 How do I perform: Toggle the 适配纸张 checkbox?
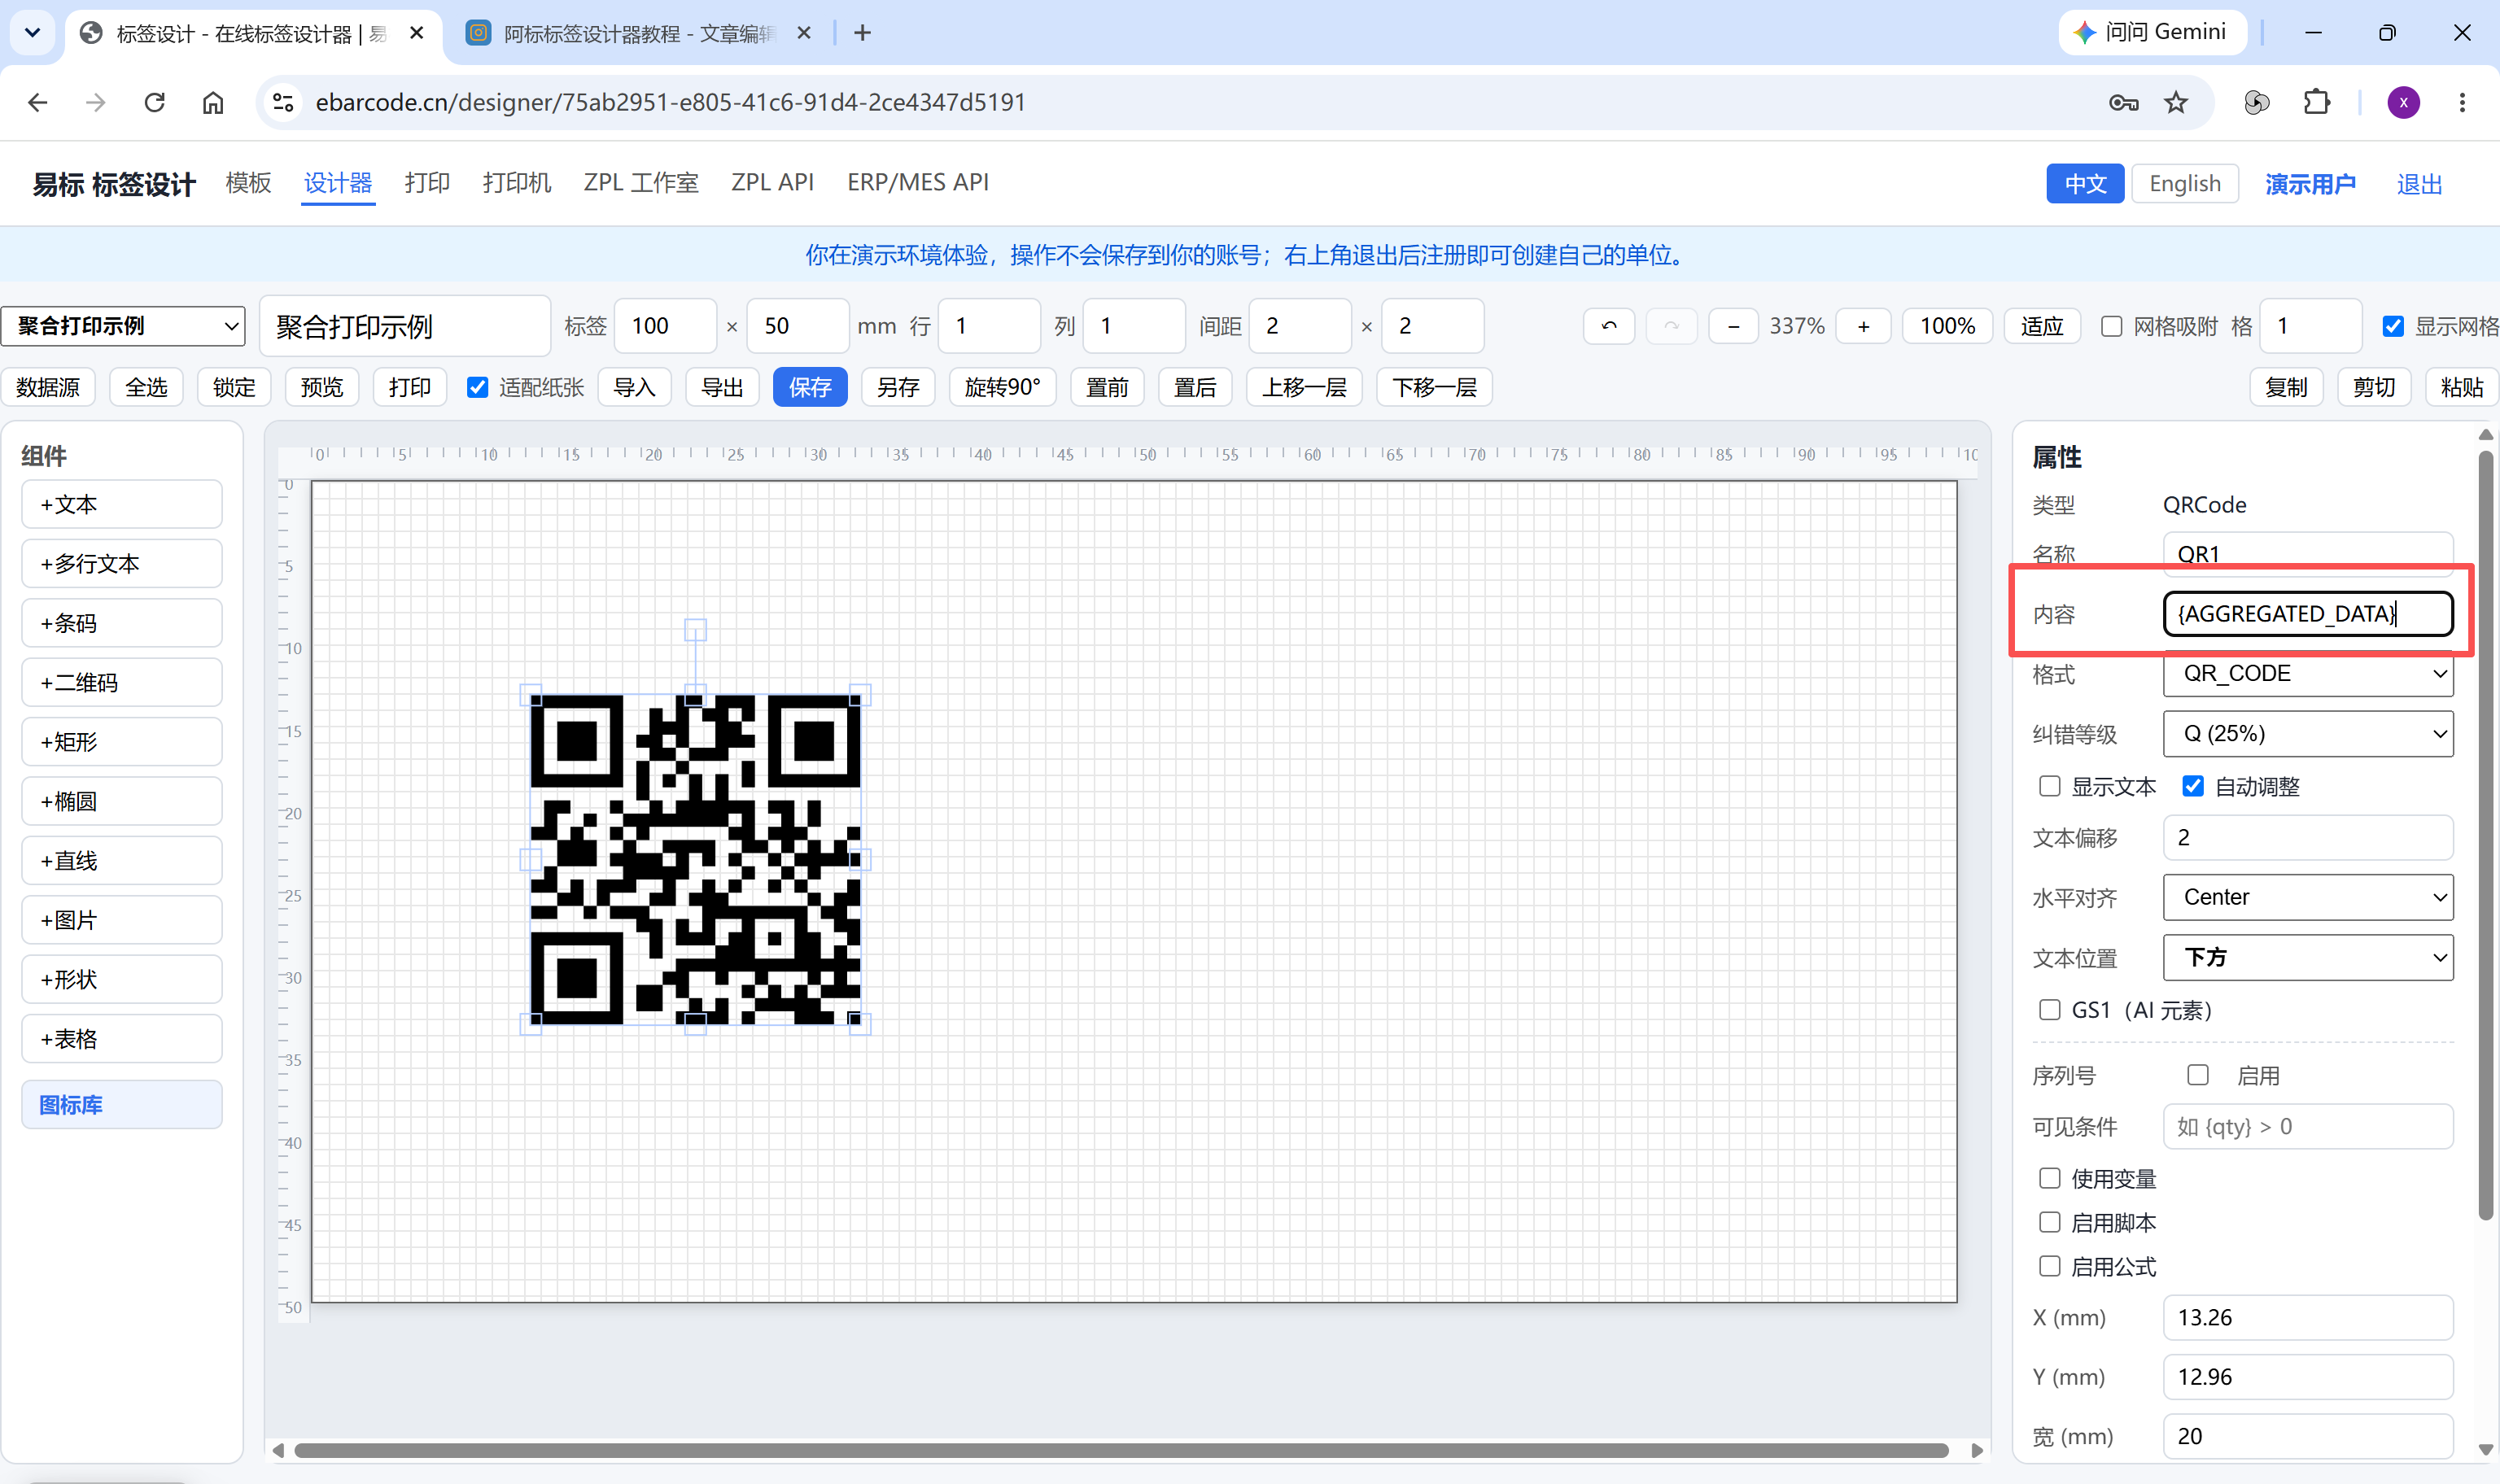tap(478, 387)
